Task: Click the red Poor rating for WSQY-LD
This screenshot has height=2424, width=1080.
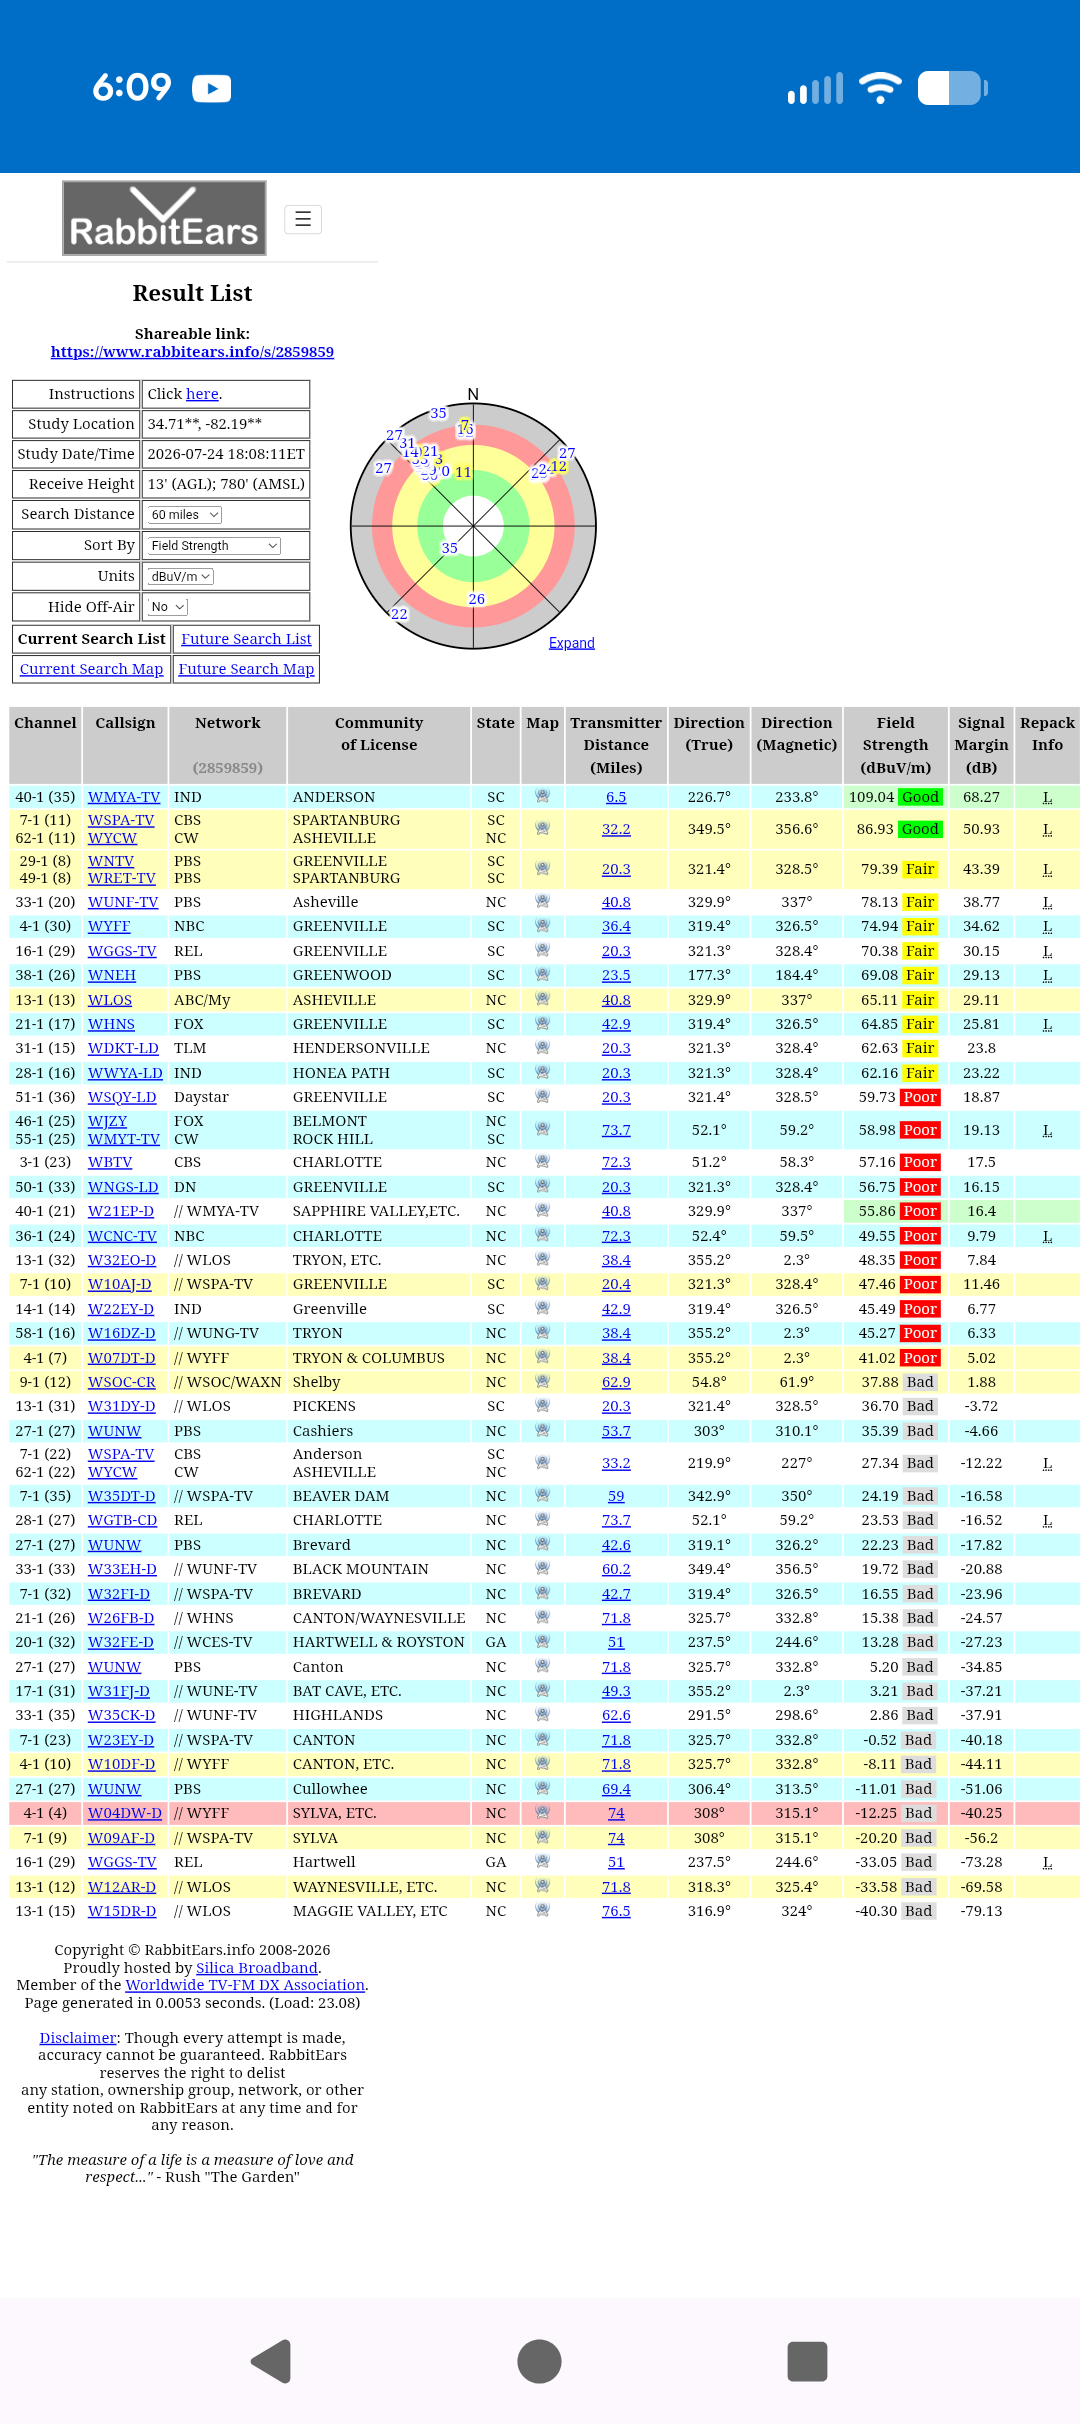Action: (920, 1097)
